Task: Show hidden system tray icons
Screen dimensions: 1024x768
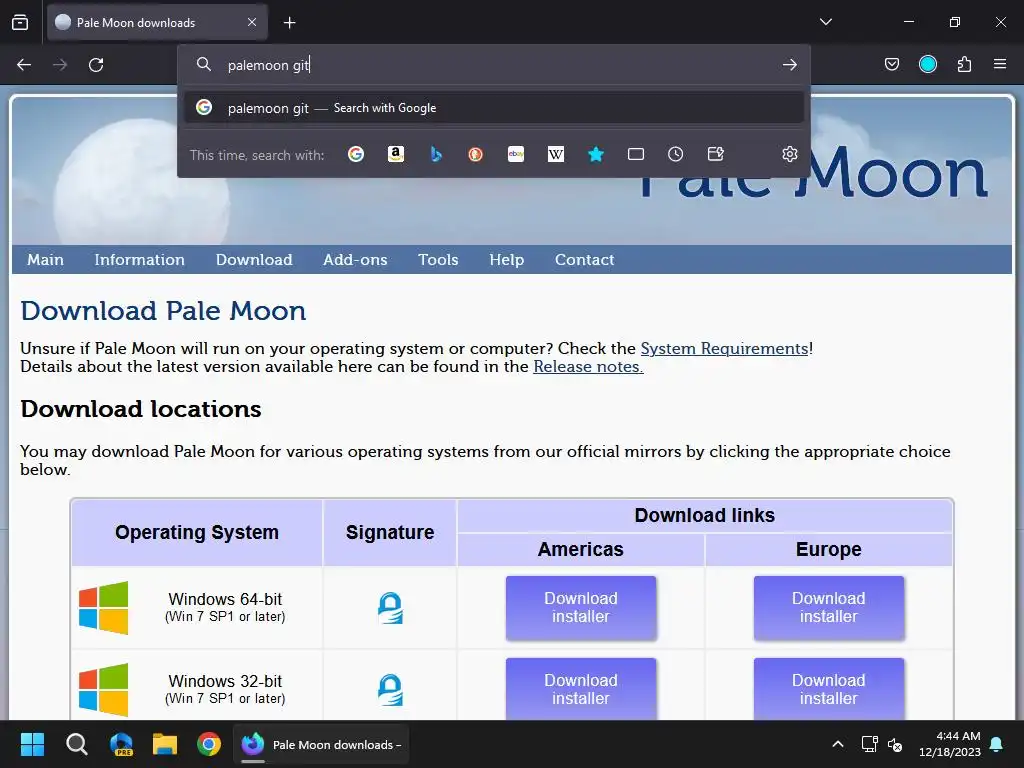Action: [x=838, y=744]
